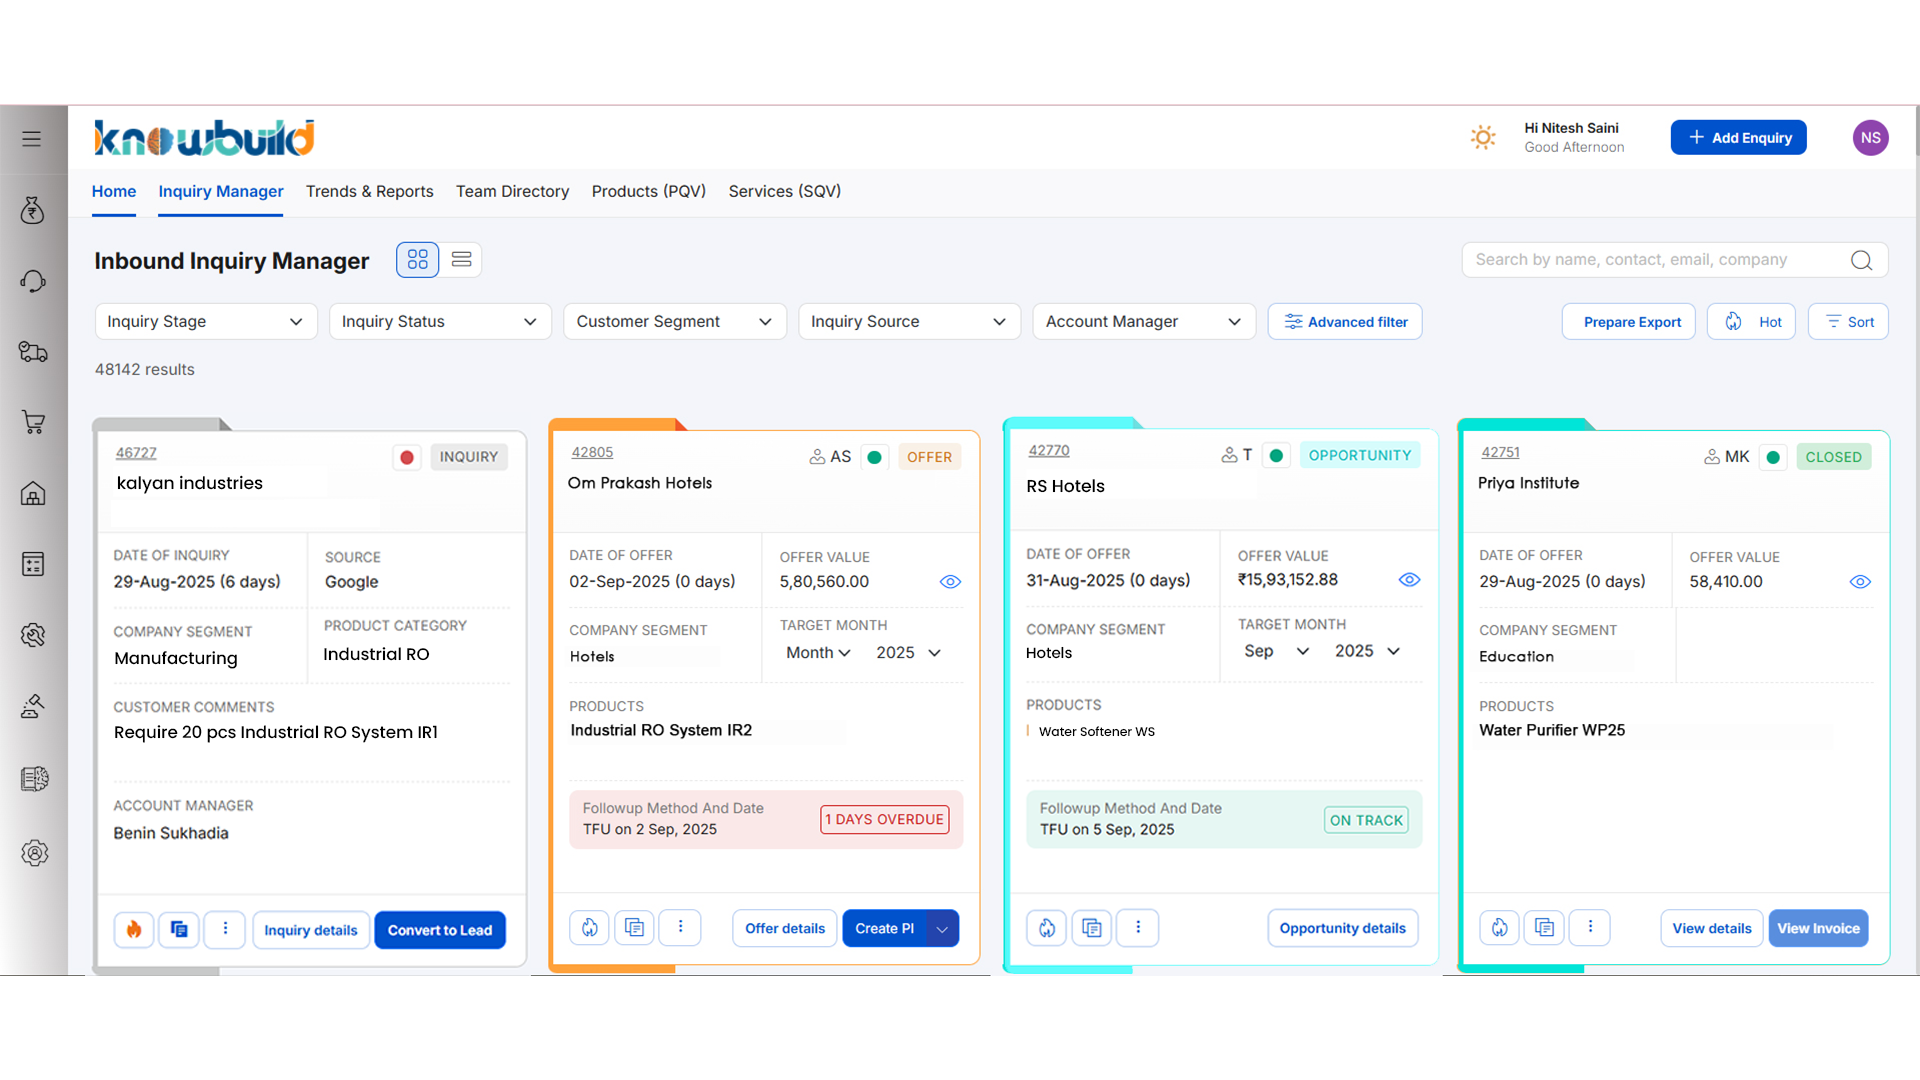
Task: Click copy icon on Om Prakash Hotels card
Action: (x=634, y=928)
